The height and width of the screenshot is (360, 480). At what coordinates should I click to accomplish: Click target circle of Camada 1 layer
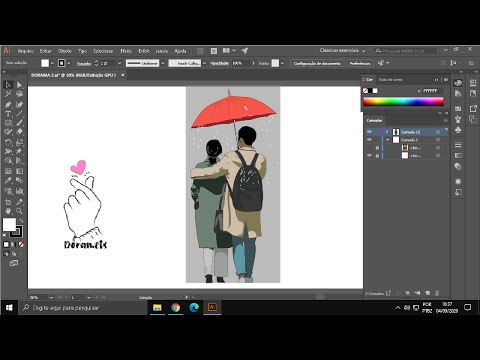(x=438, y=140)
